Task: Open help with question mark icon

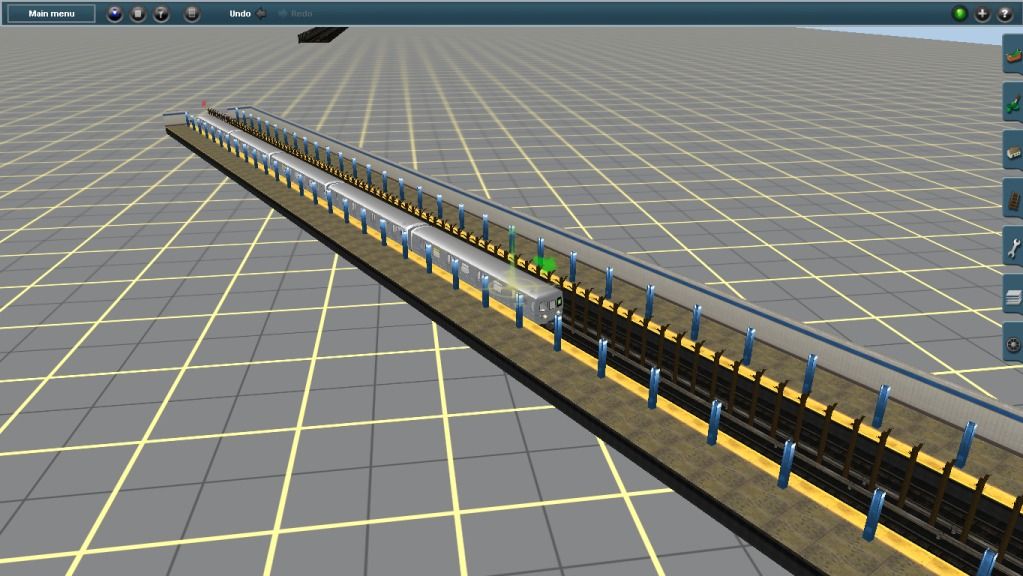Action: pyautogui.click(x=1005, y=13)
